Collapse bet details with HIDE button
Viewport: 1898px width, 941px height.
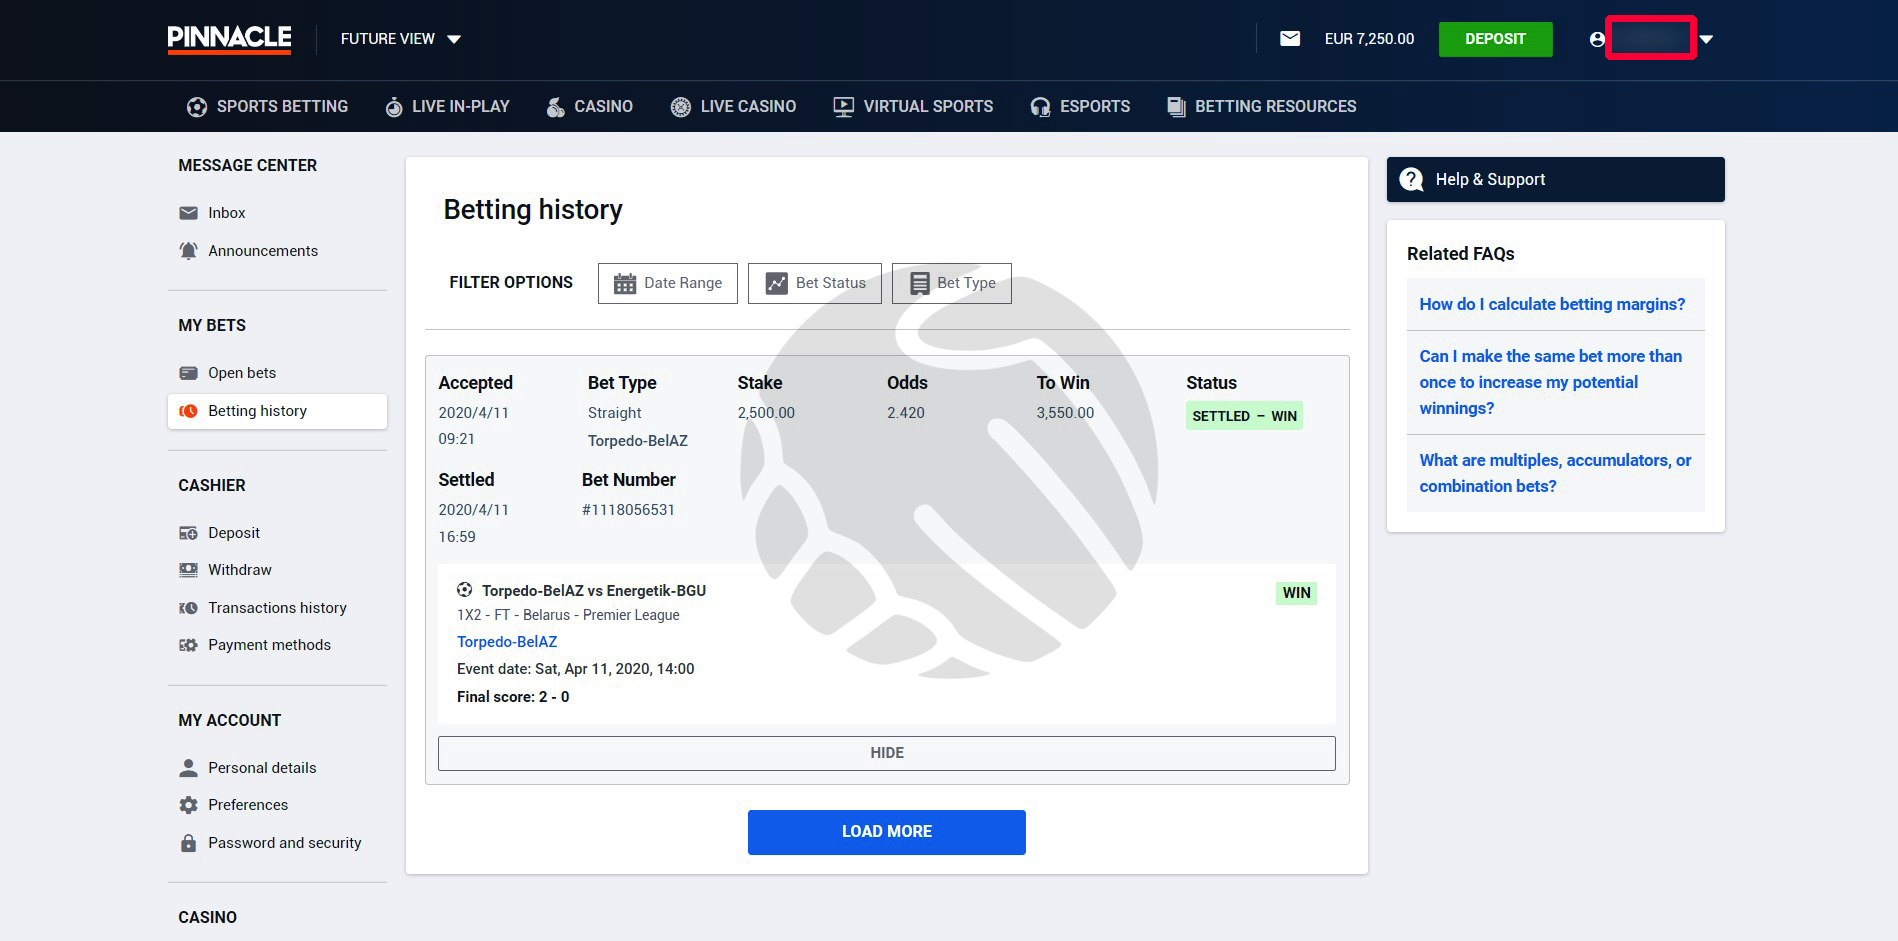click(x=887, y=753)
